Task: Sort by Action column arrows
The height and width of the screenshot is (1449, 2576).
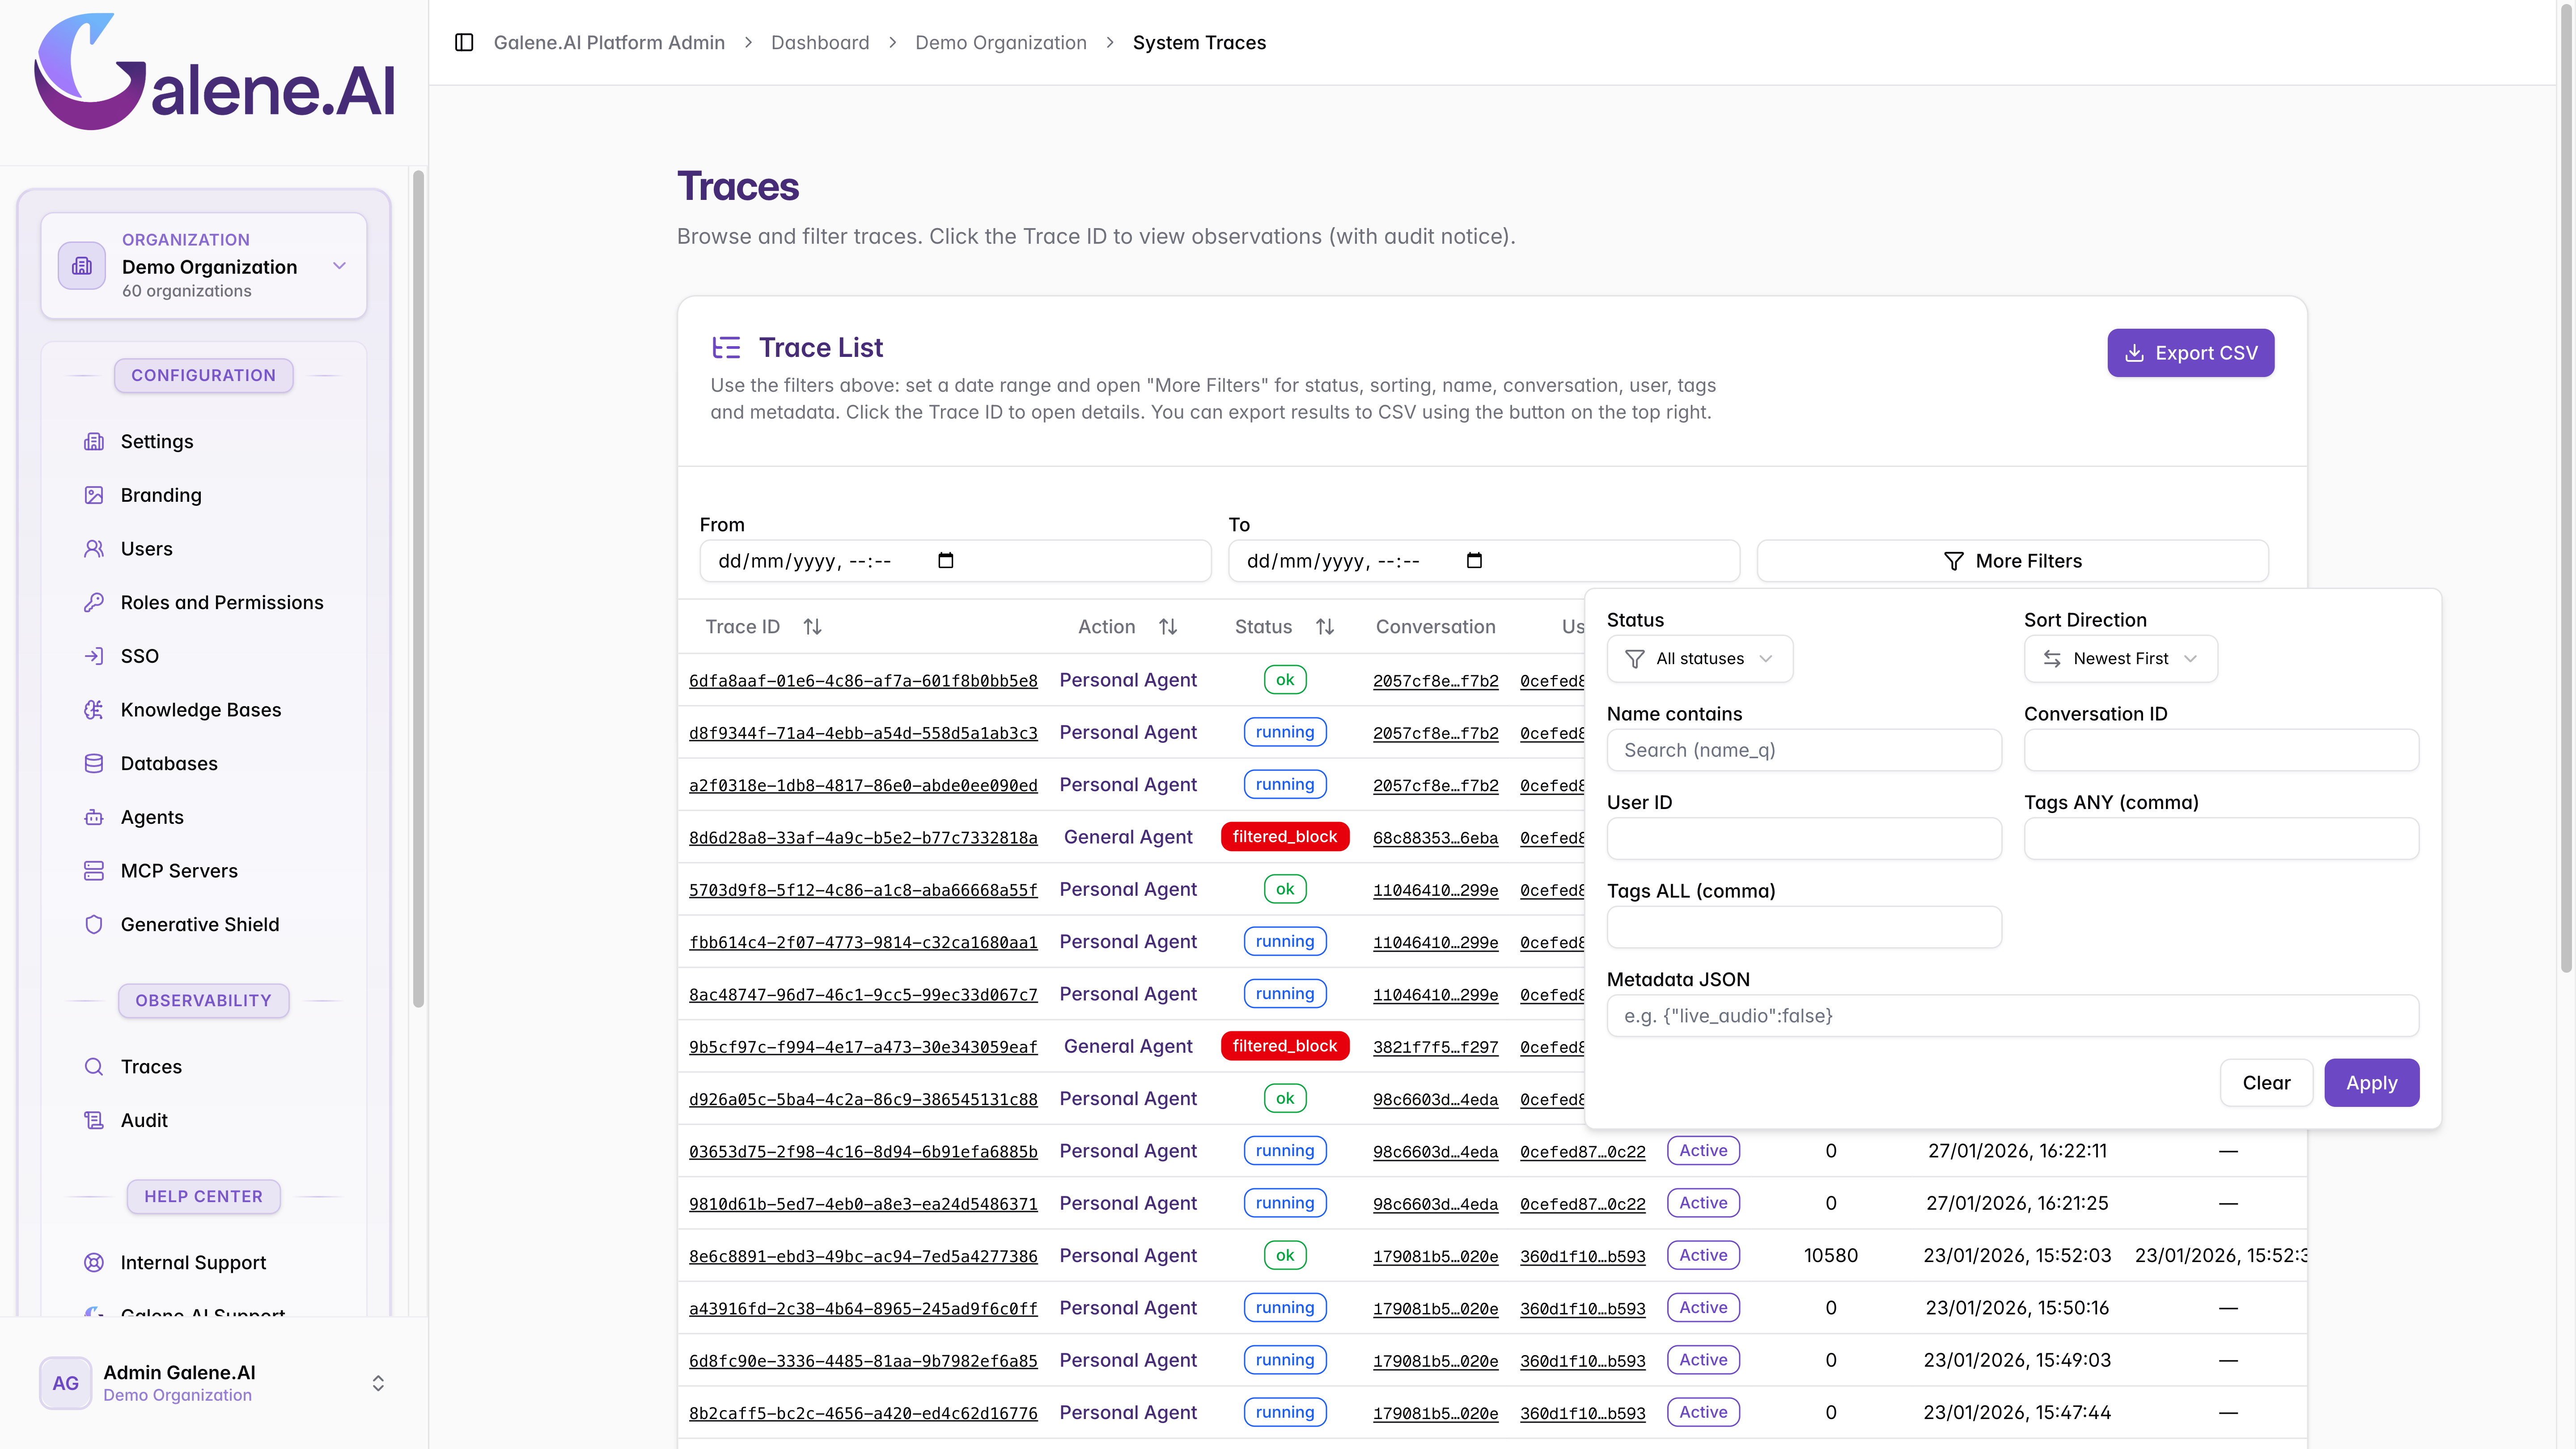Action: tap(1168, 626)
